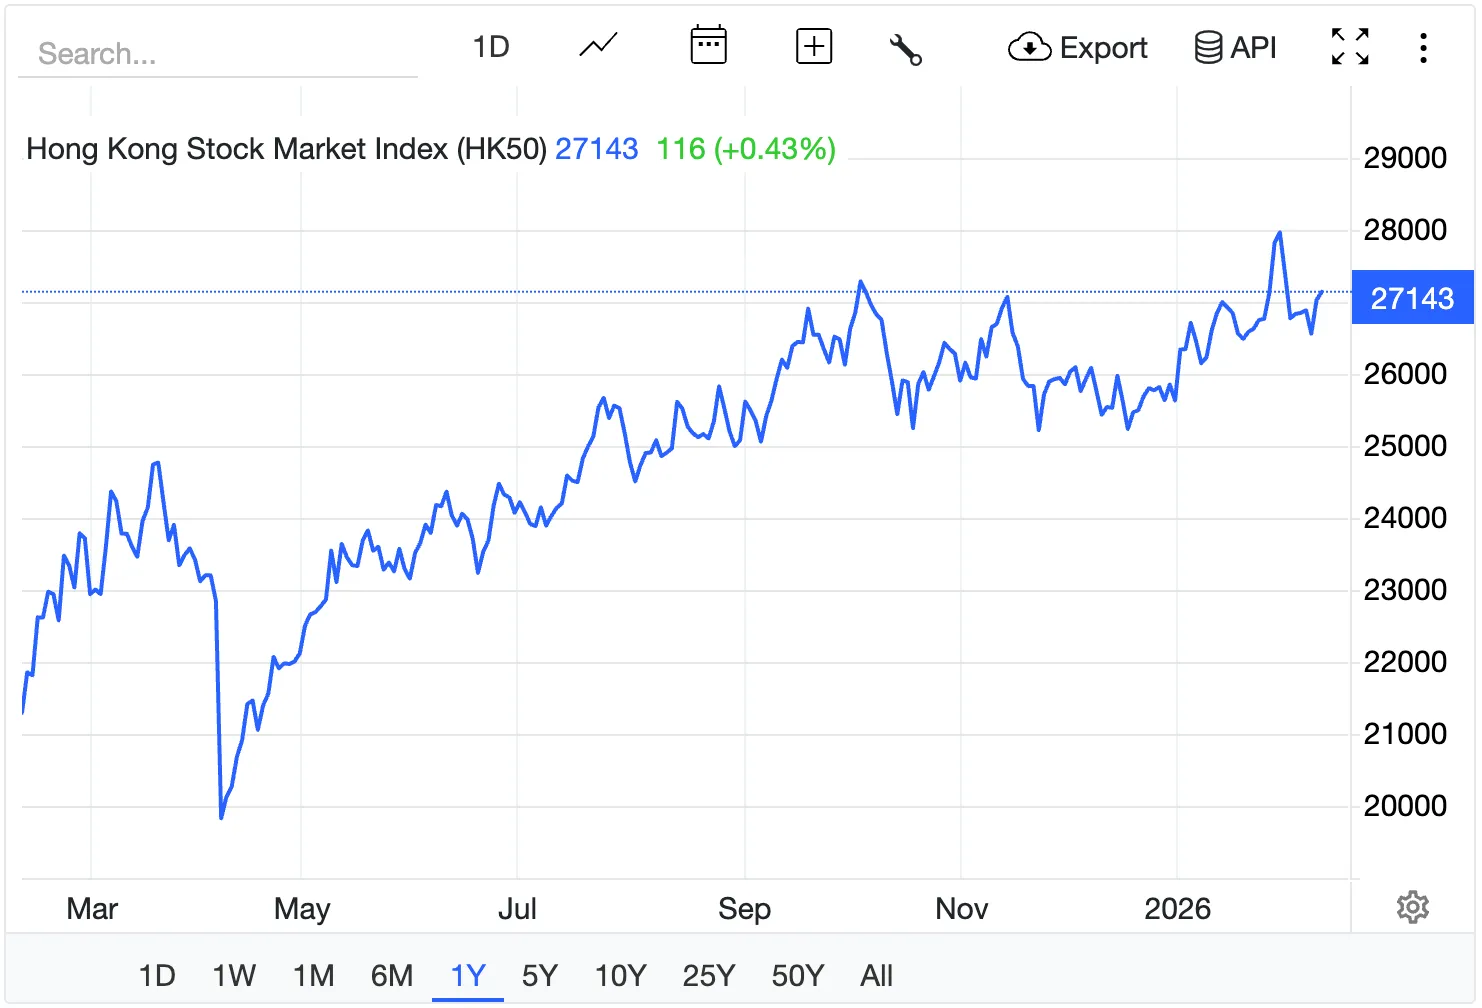Open chart settings gear icon
Image resolution: width=1482 pixels, height=1008 pixels.
[1412, 907]
